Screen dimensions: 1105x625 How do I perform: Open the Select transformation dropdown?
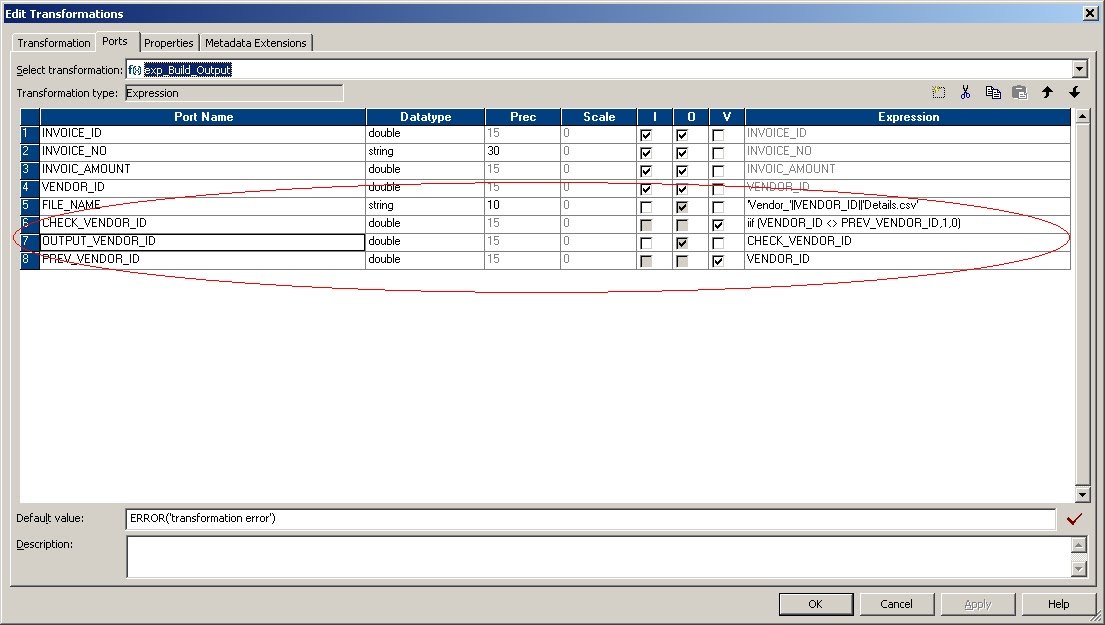tap(1079, 69)
